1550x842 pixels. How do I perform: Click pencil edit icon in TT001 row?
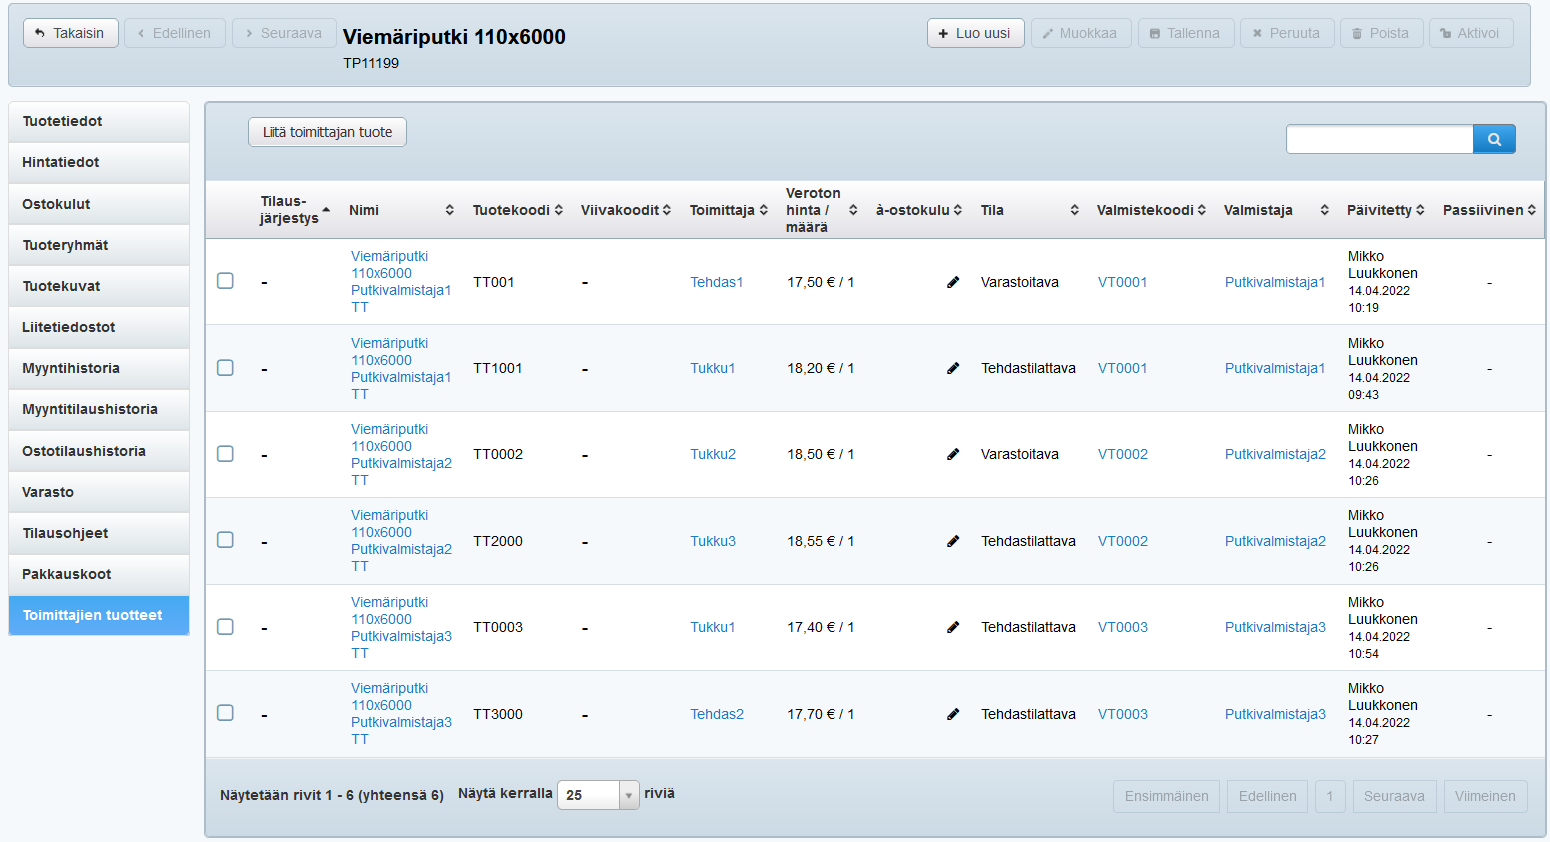pos(953,282)
